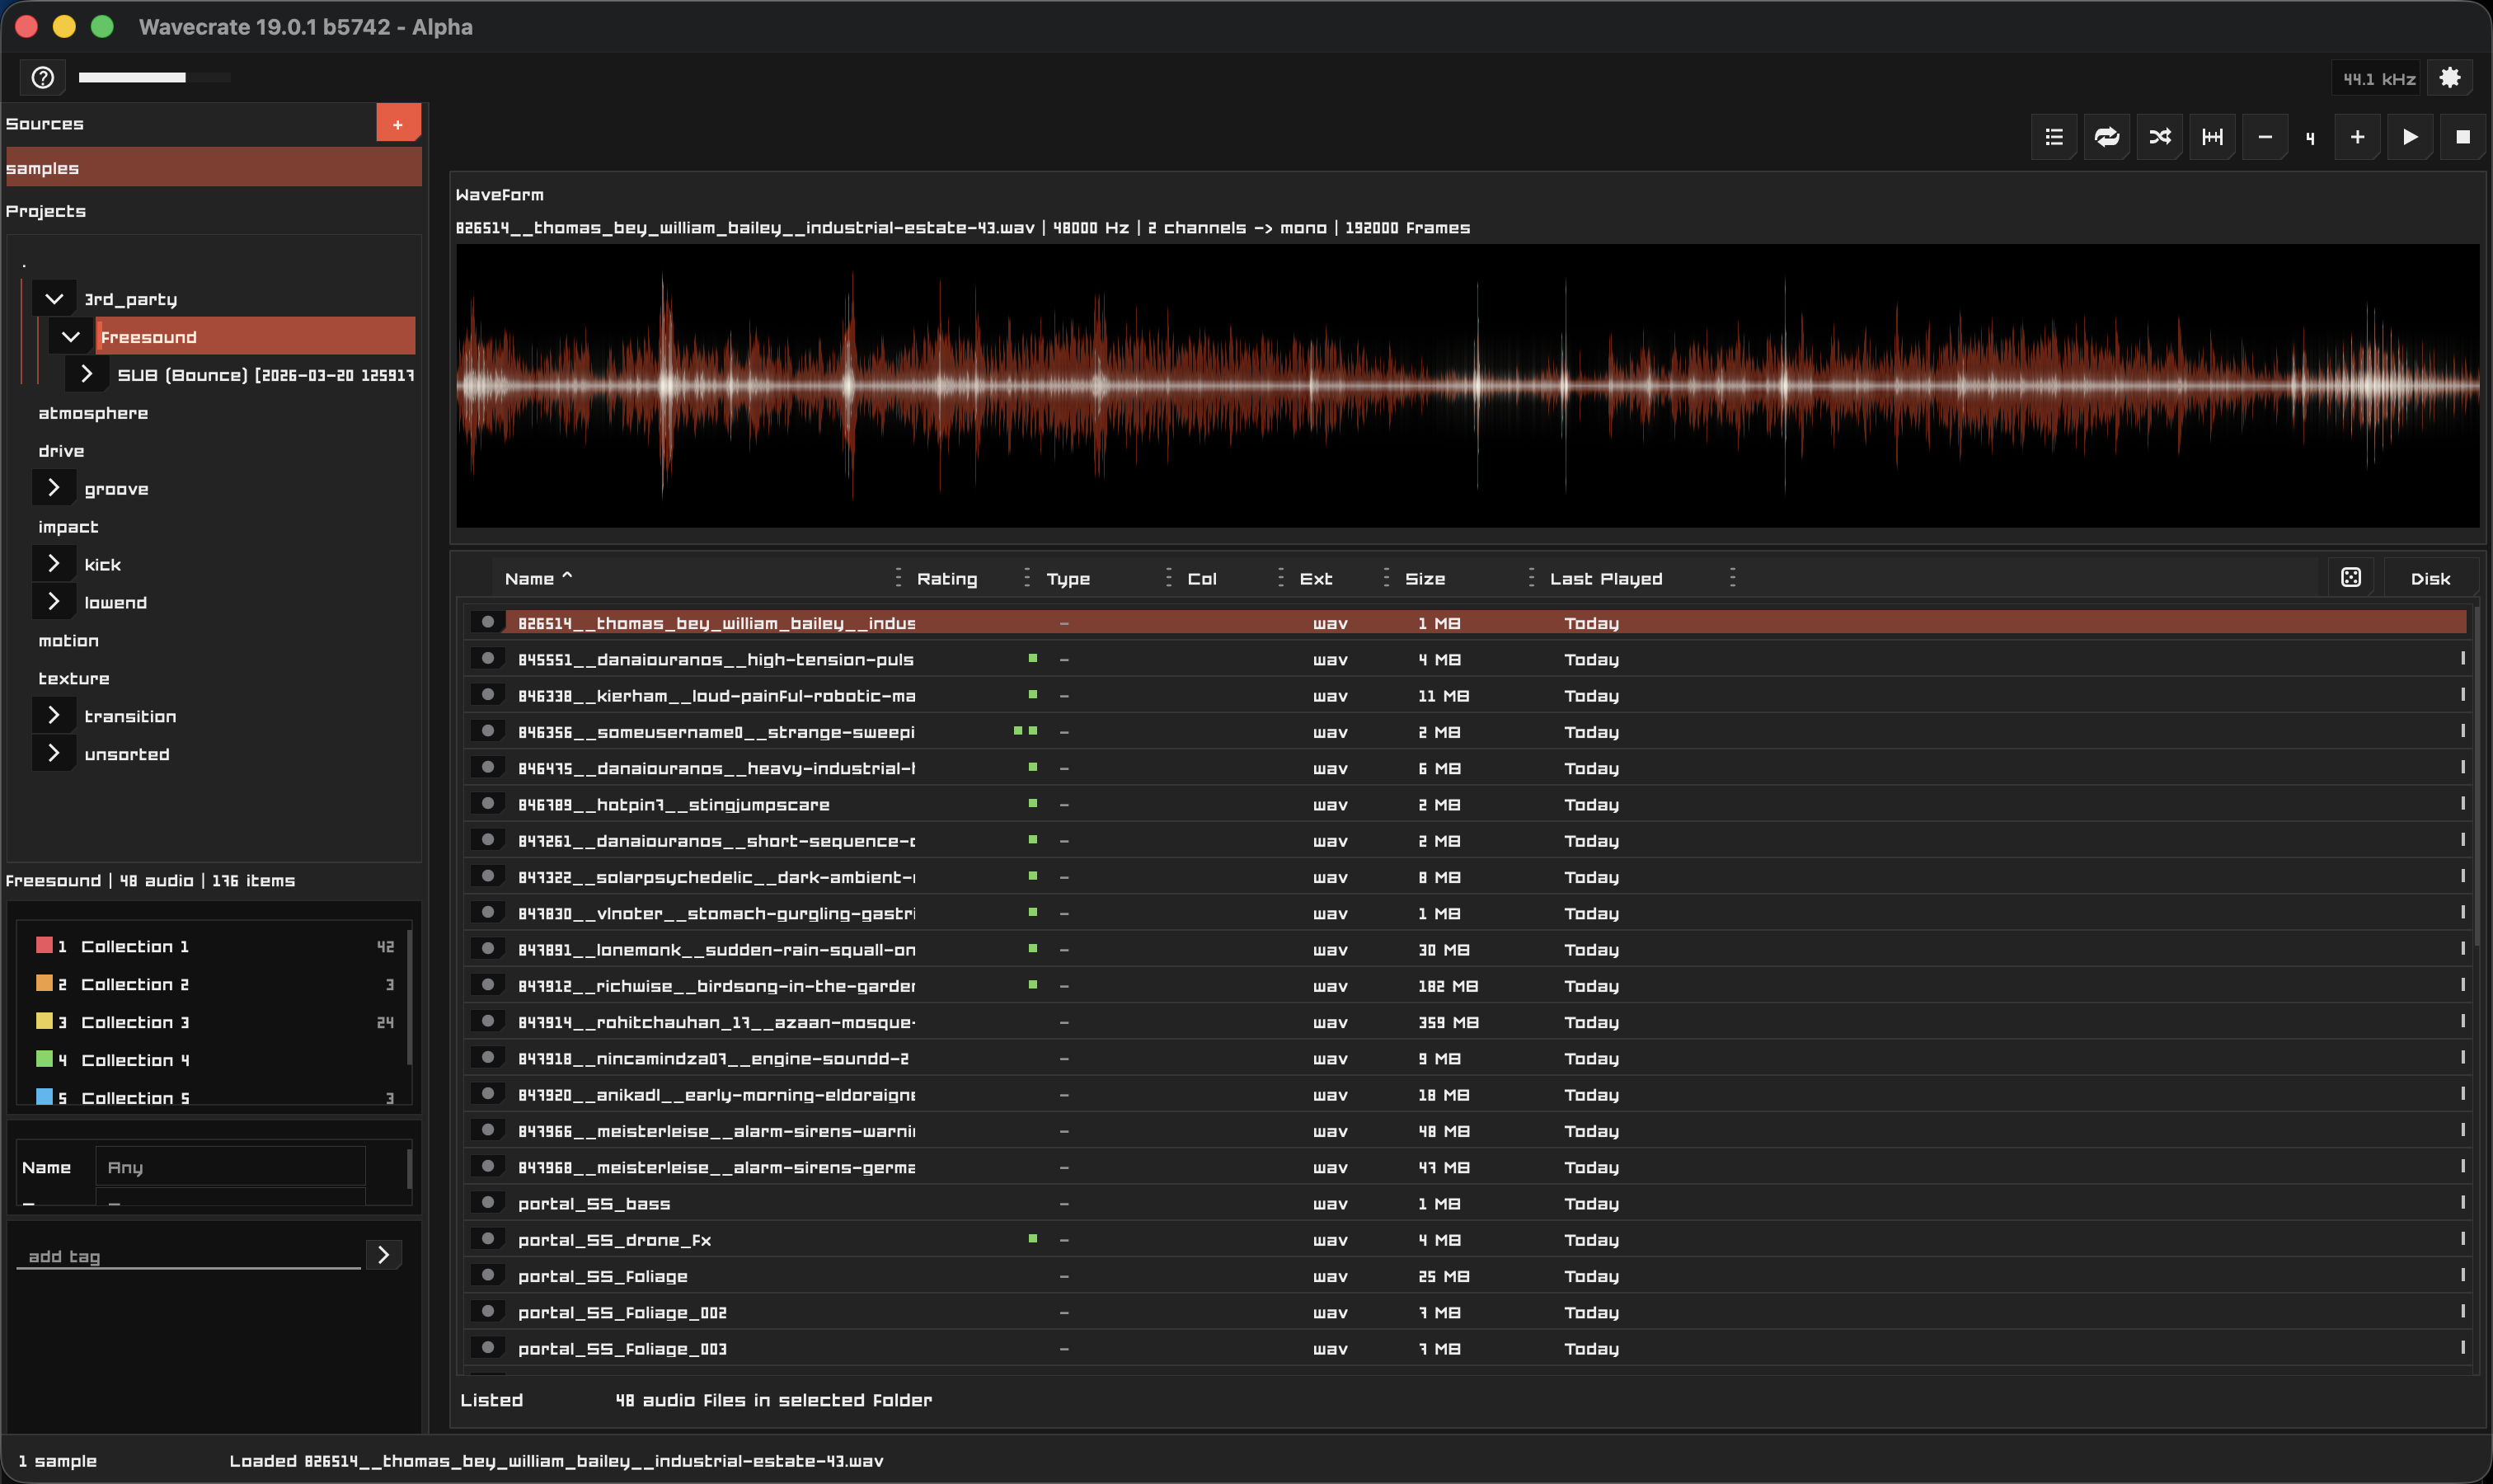Toggle the marker dot for 846338 kierham row
Screen dimensions: 2493x1484
[488, 694]
